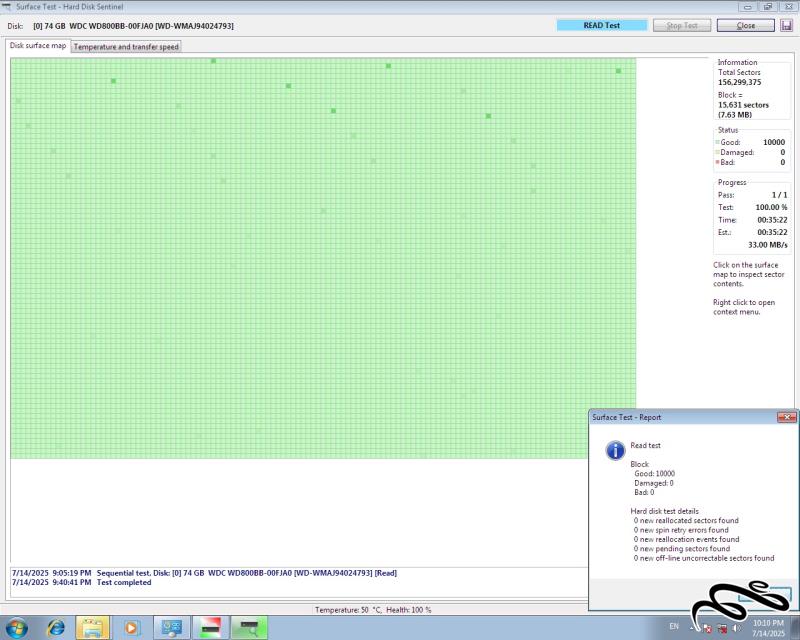Click the Stop Test button
800x640 pixels.
682,25
